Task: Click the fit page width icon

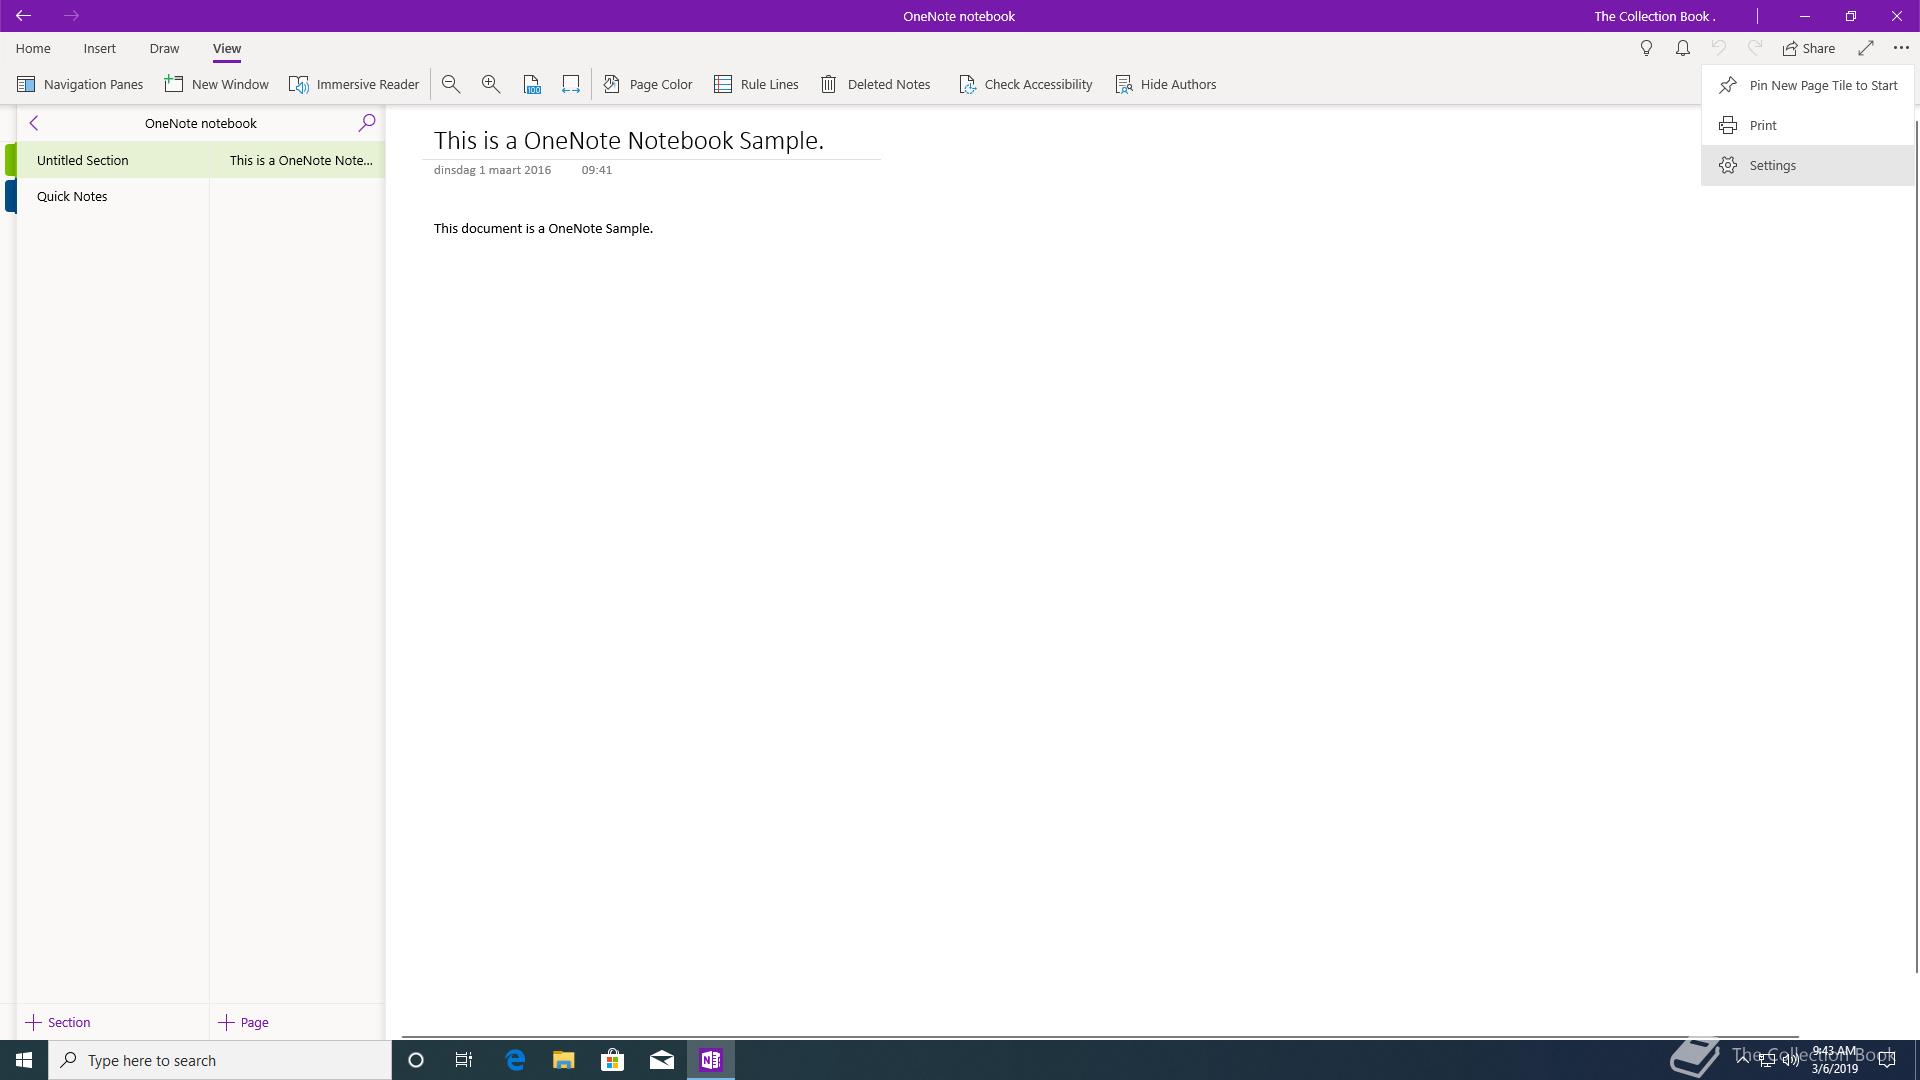Action: (571, 84)
